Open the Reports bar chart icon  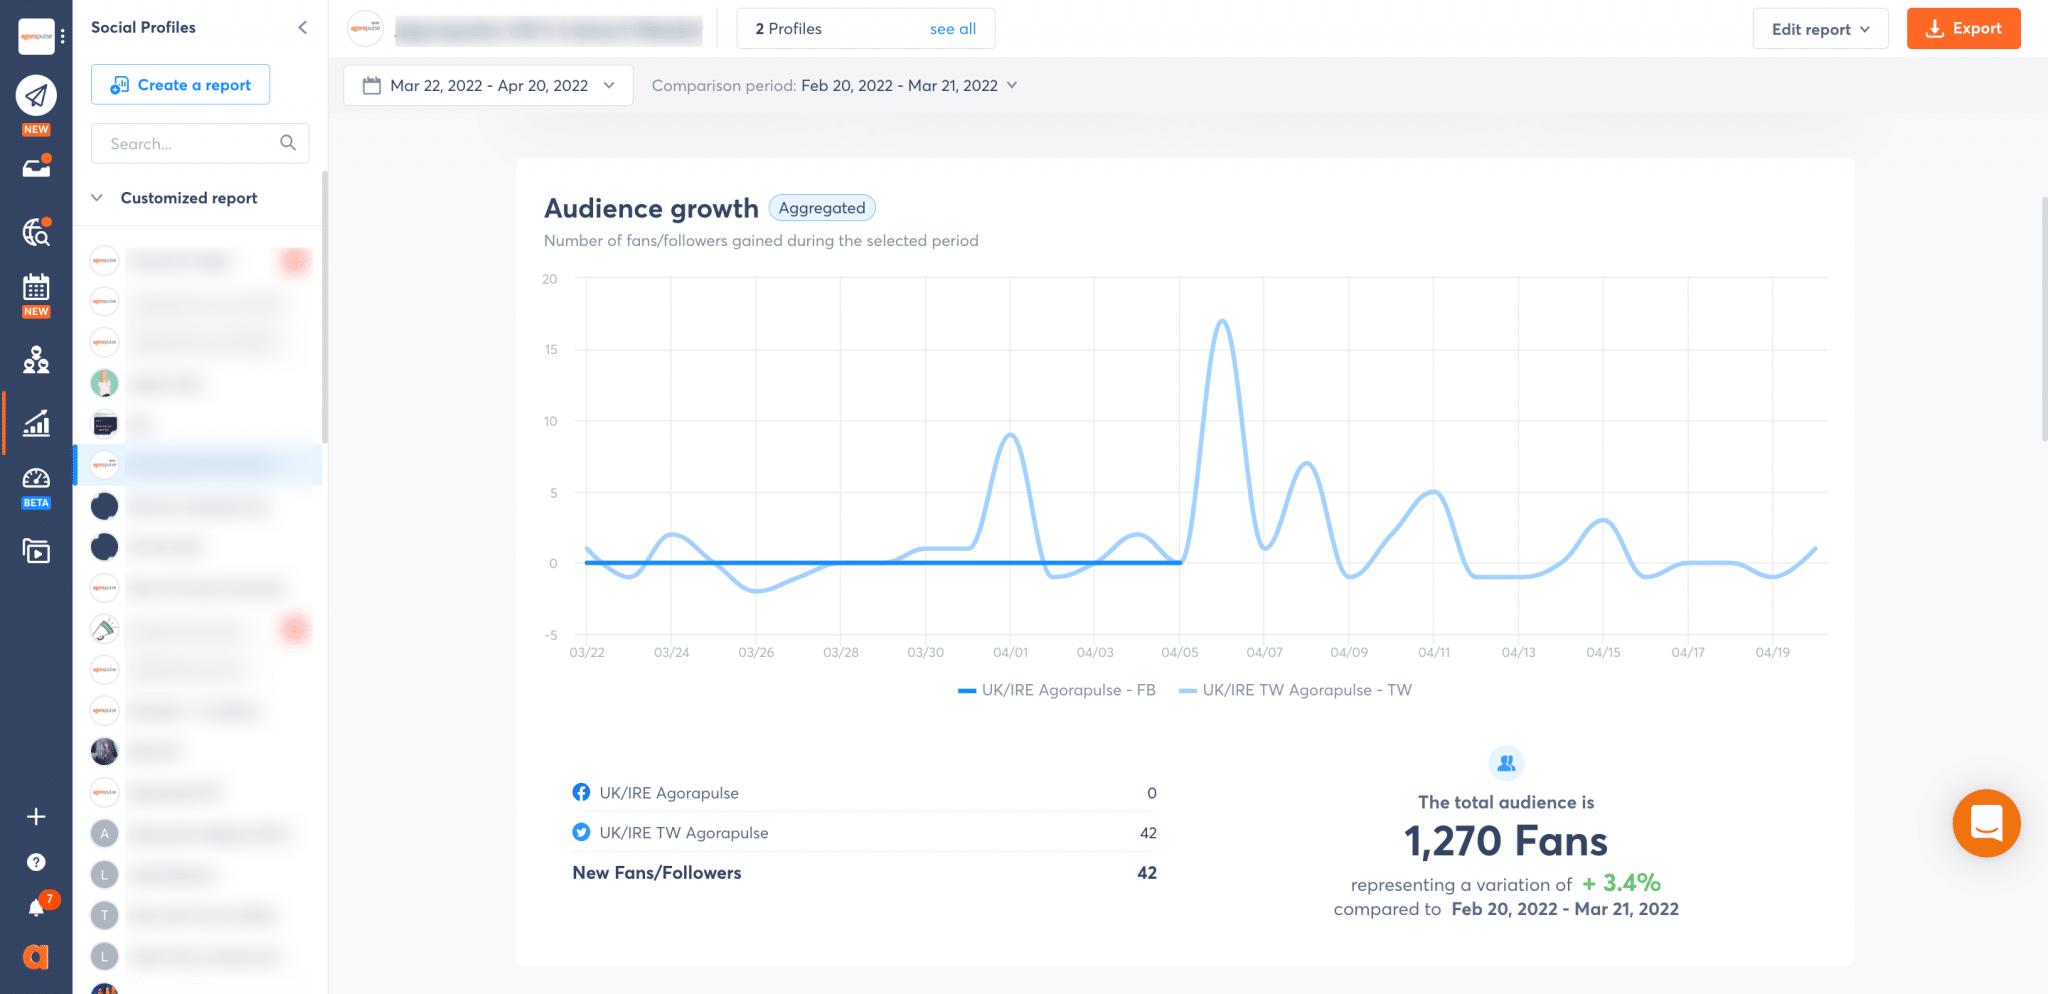[x=36, y=423]
